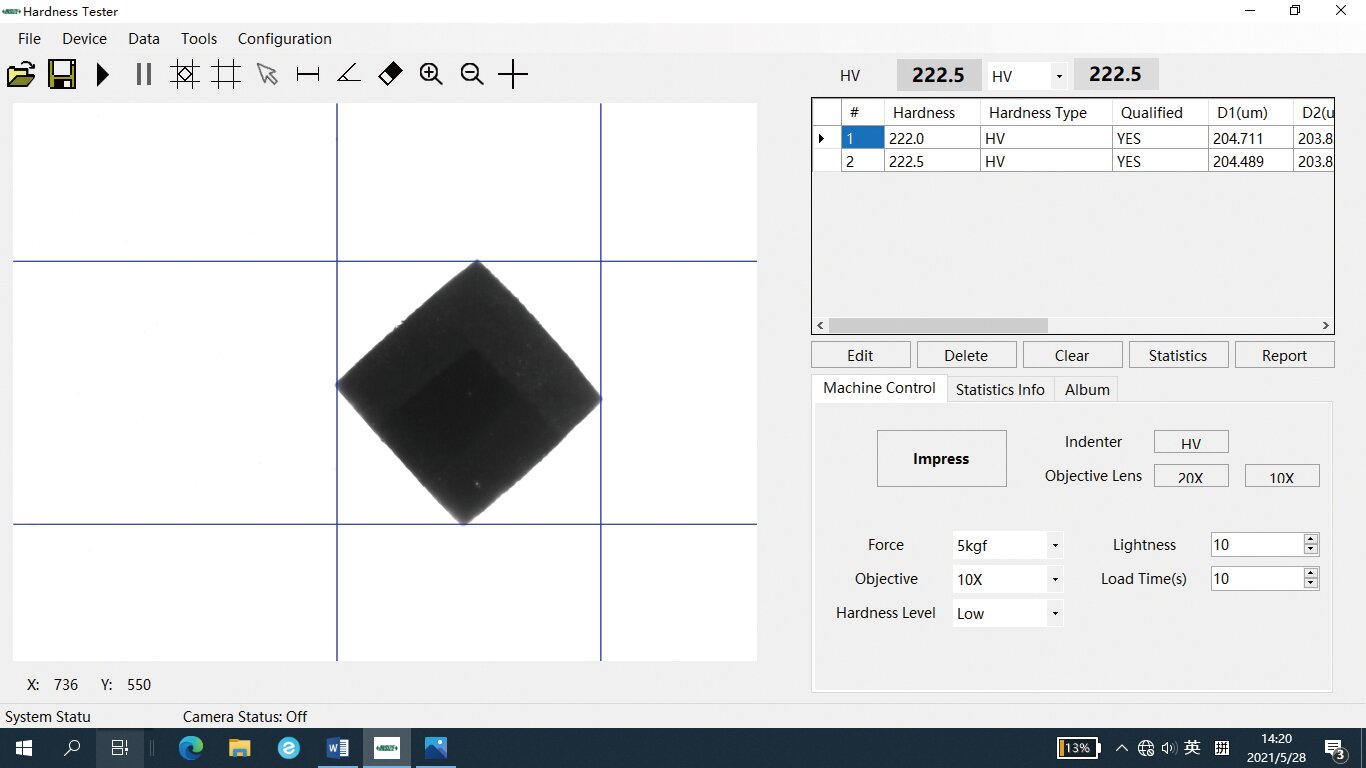
Task: Switch to the 20X objective lens
Action: point(1191,477)
